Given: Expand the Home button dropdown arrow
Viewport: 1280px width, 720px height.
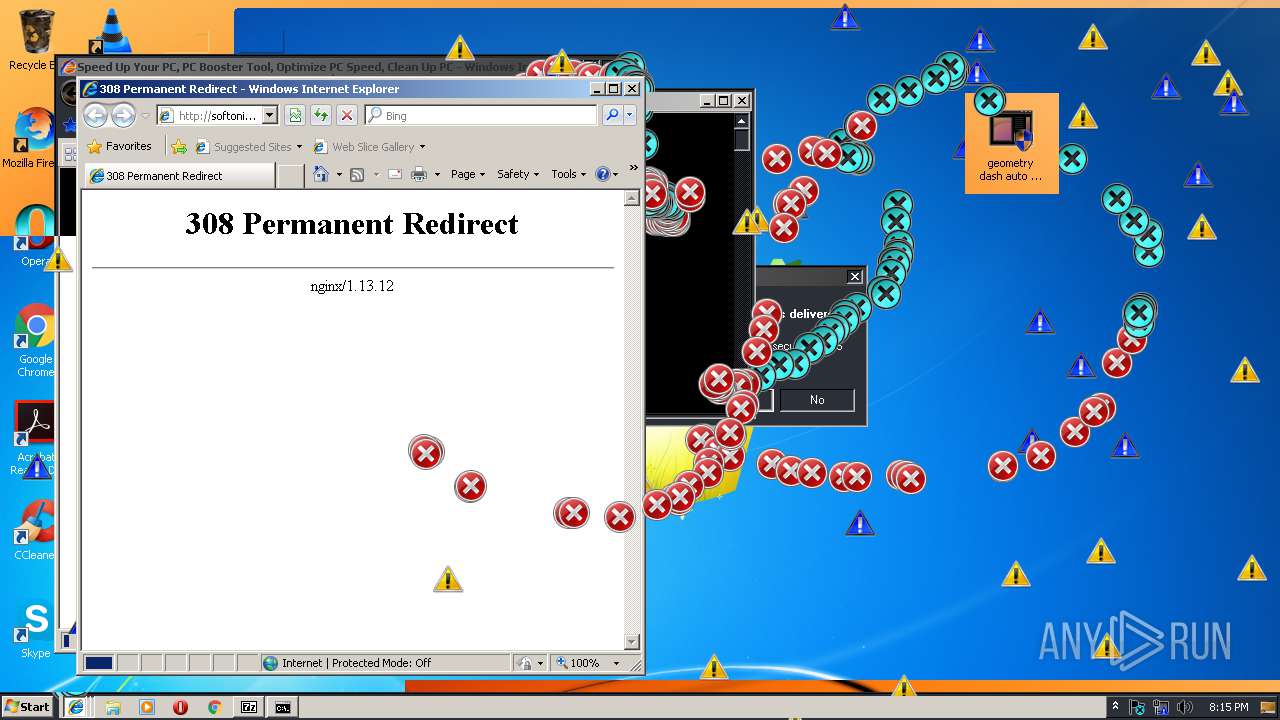Looking at the screenshot, I should [339, 174].
